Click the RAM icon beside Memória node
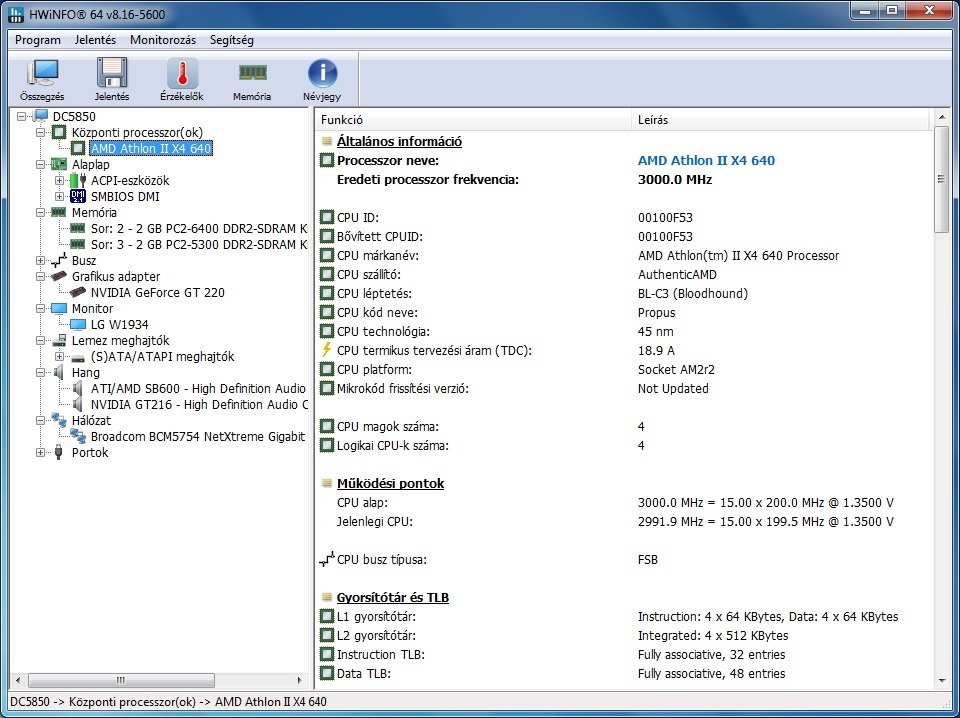 click(x=59, y=212)
